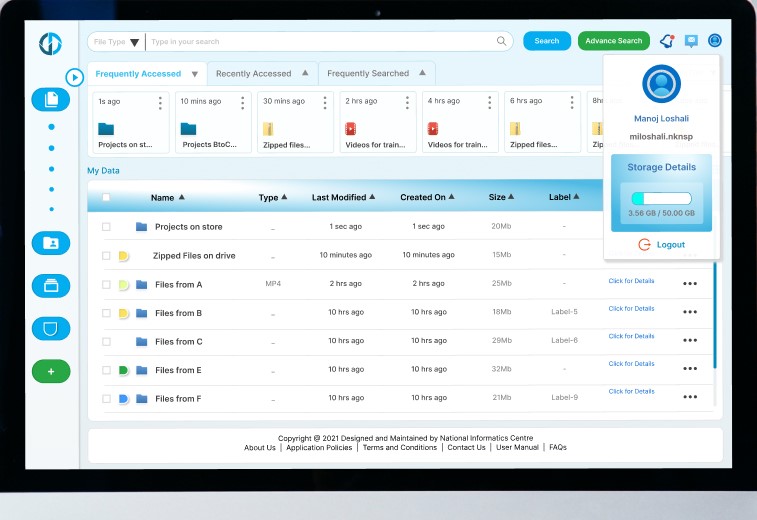Click the magnifier icon in search box
Image resolution: width=757 pixels, height=520 pixels.
[x=502, y=42]
